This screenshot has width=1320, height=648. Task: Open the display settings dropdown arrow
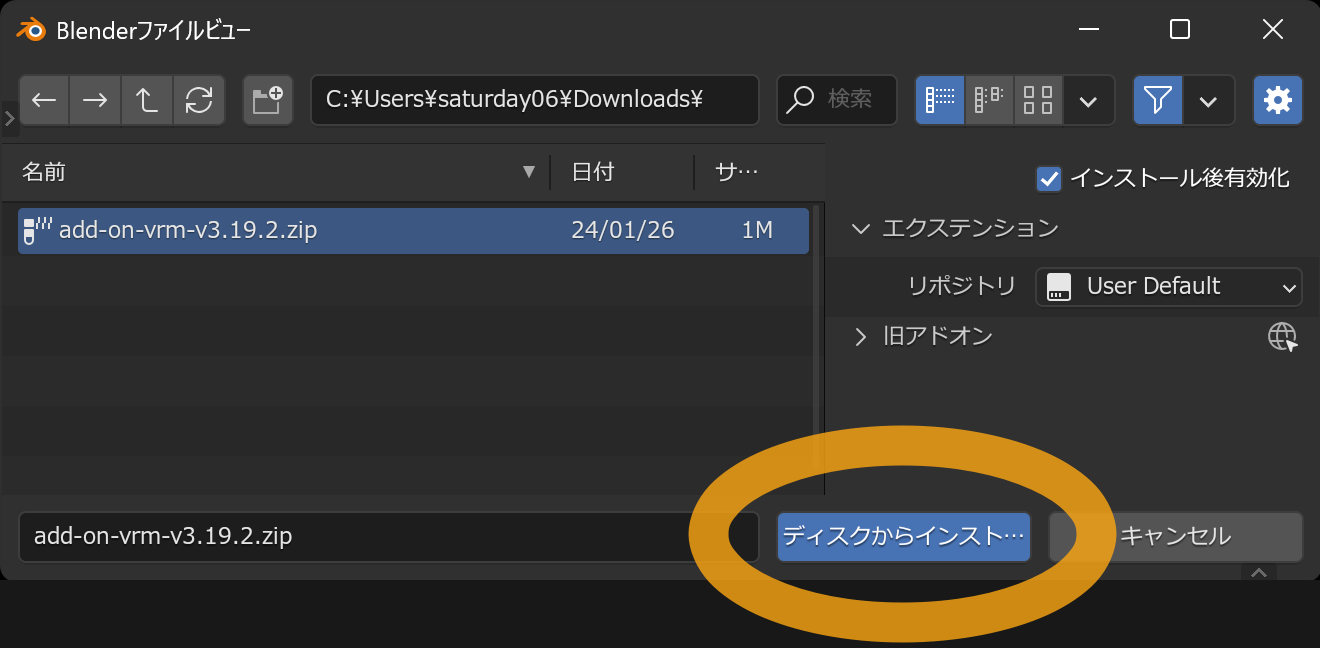tap(1089, 100)
